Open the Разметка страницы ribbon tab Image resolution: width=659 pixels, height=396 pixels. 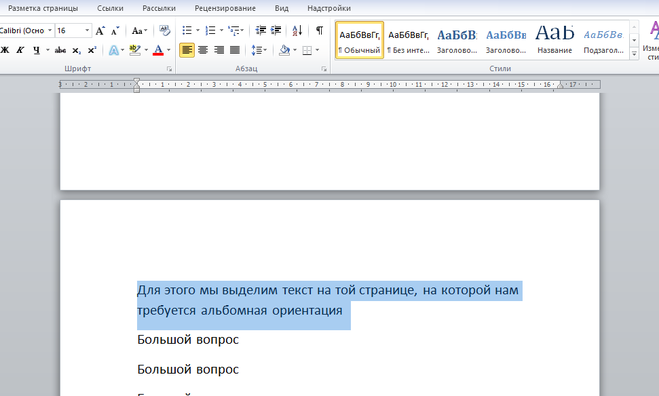(43, 8)
